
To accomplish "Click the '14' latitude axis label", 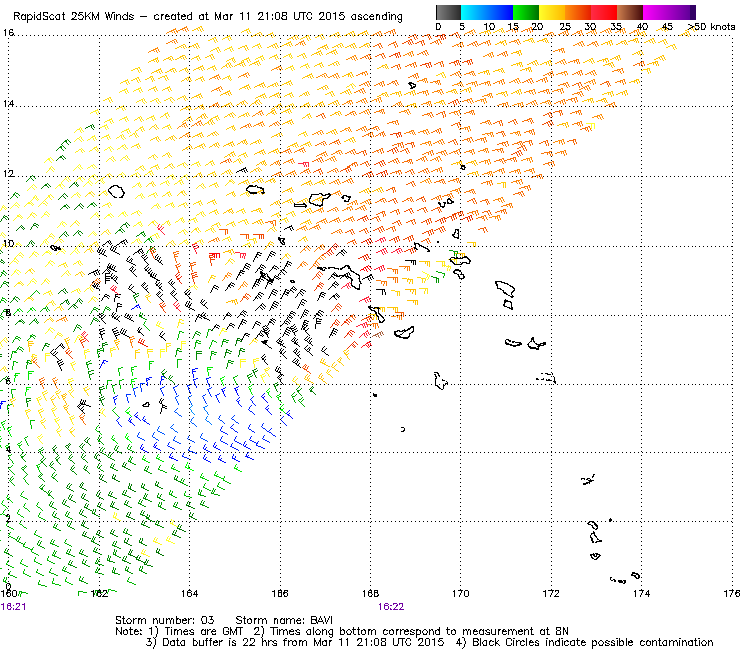I will click(x=8, y=103).
